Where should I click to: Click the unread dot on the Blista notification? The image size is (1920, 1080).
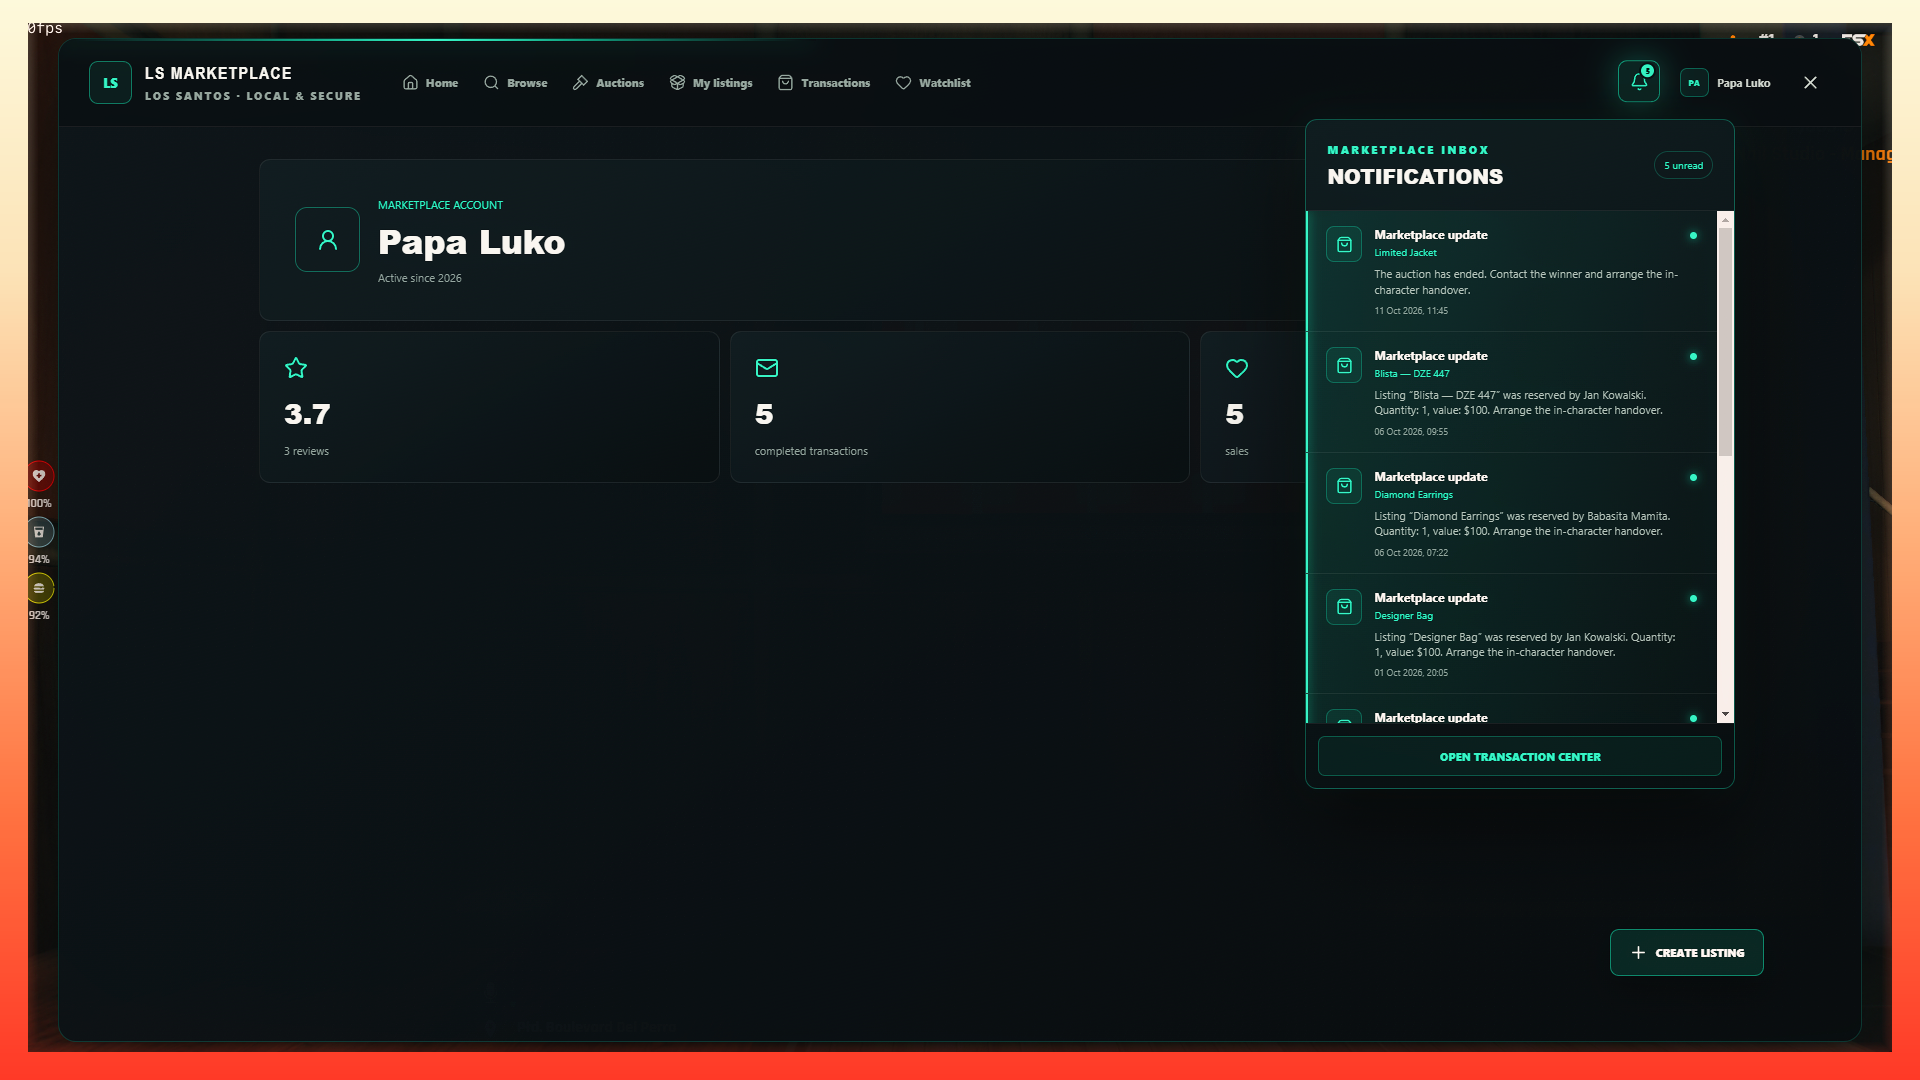[1693, 357]
